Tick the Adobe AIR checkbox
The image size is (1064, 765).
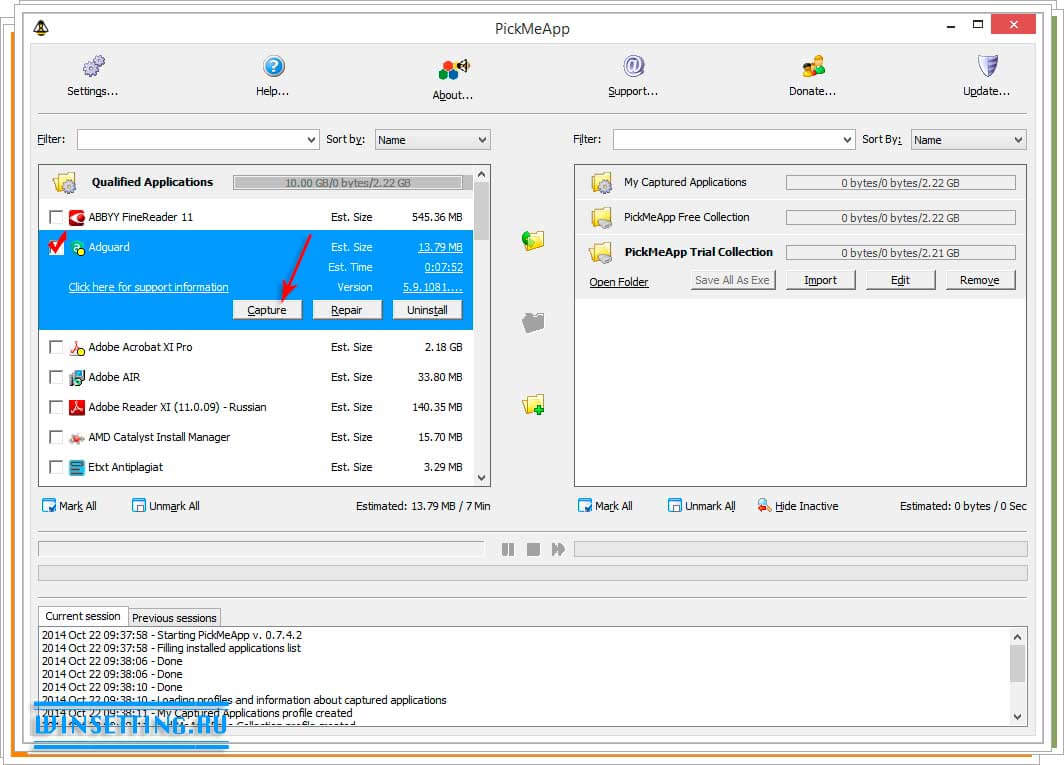(56, 377)
